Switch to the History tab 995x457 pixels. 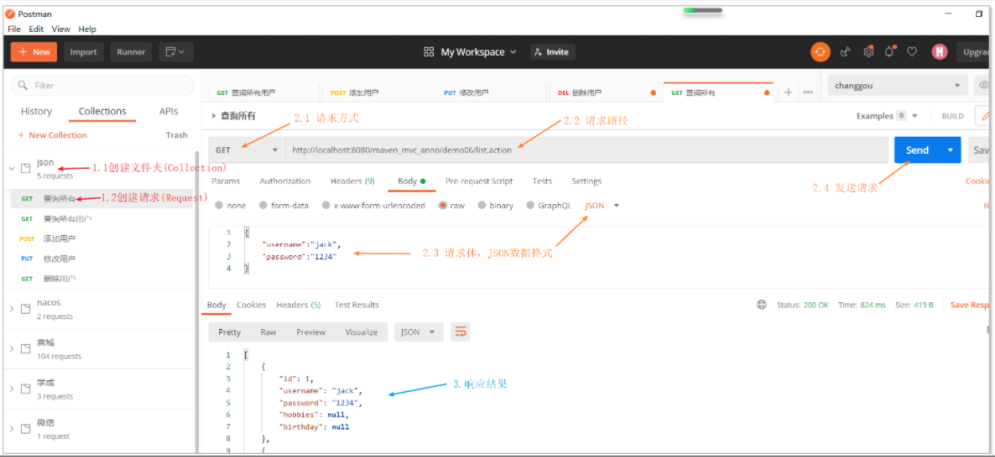tap(36, 111)
